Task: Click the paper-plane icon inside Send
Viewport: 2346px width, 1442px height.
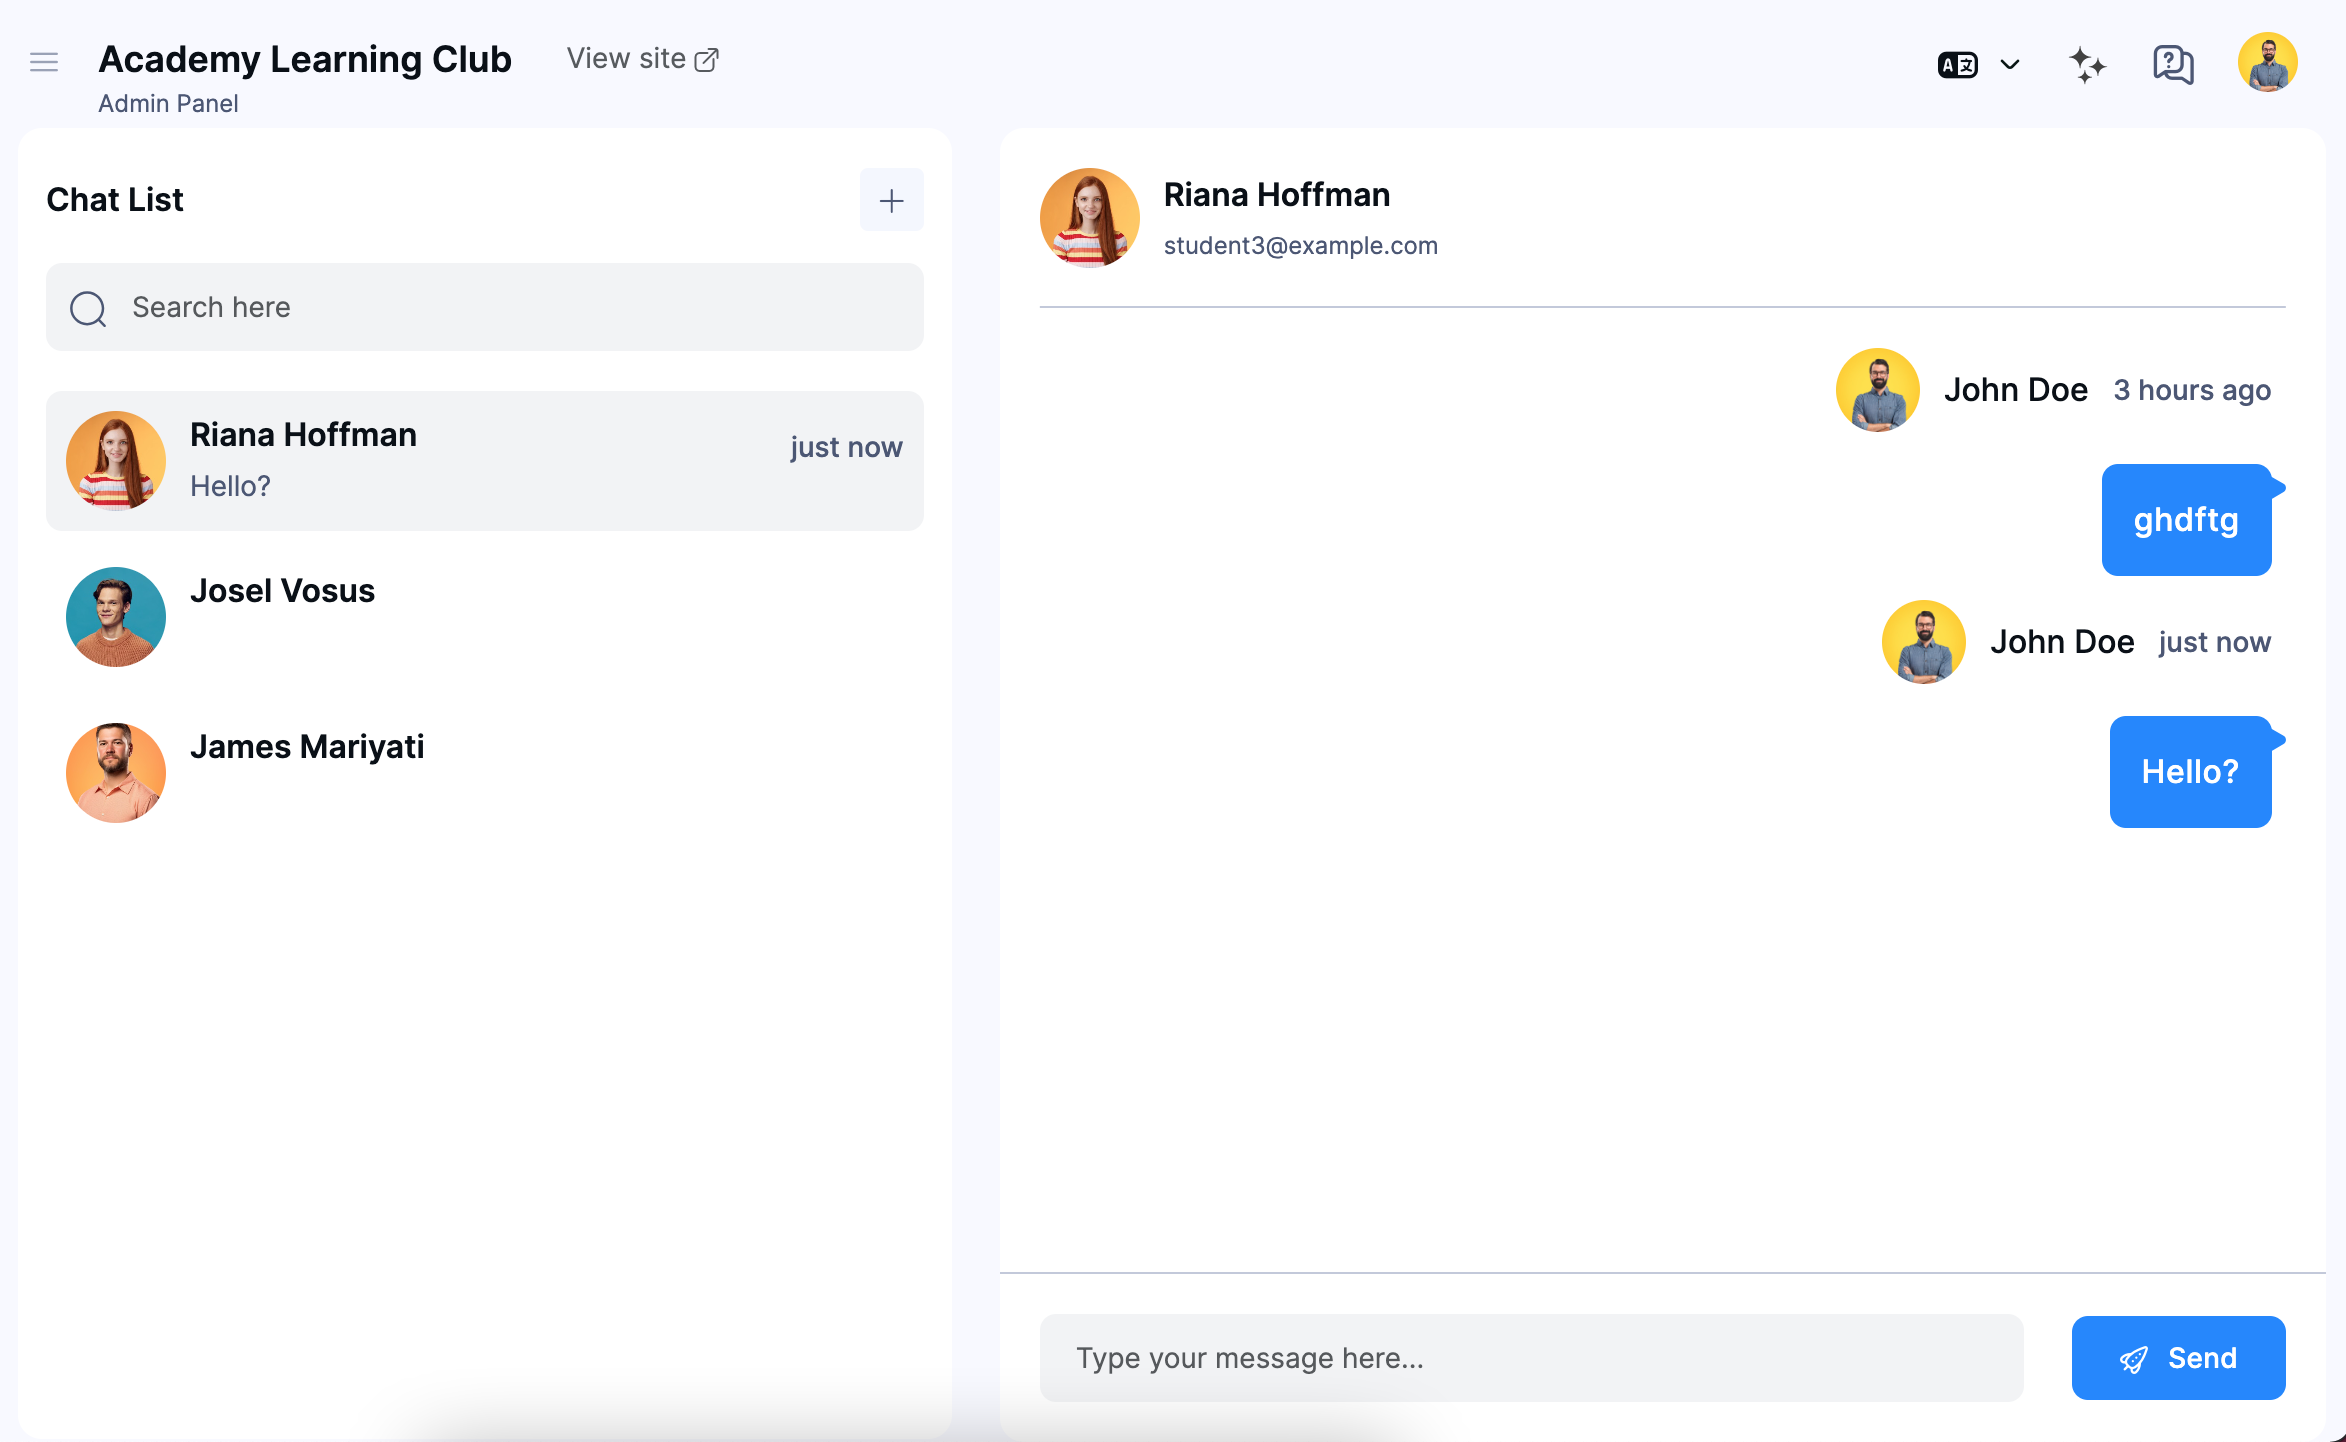Action: pos(2133,1358)
